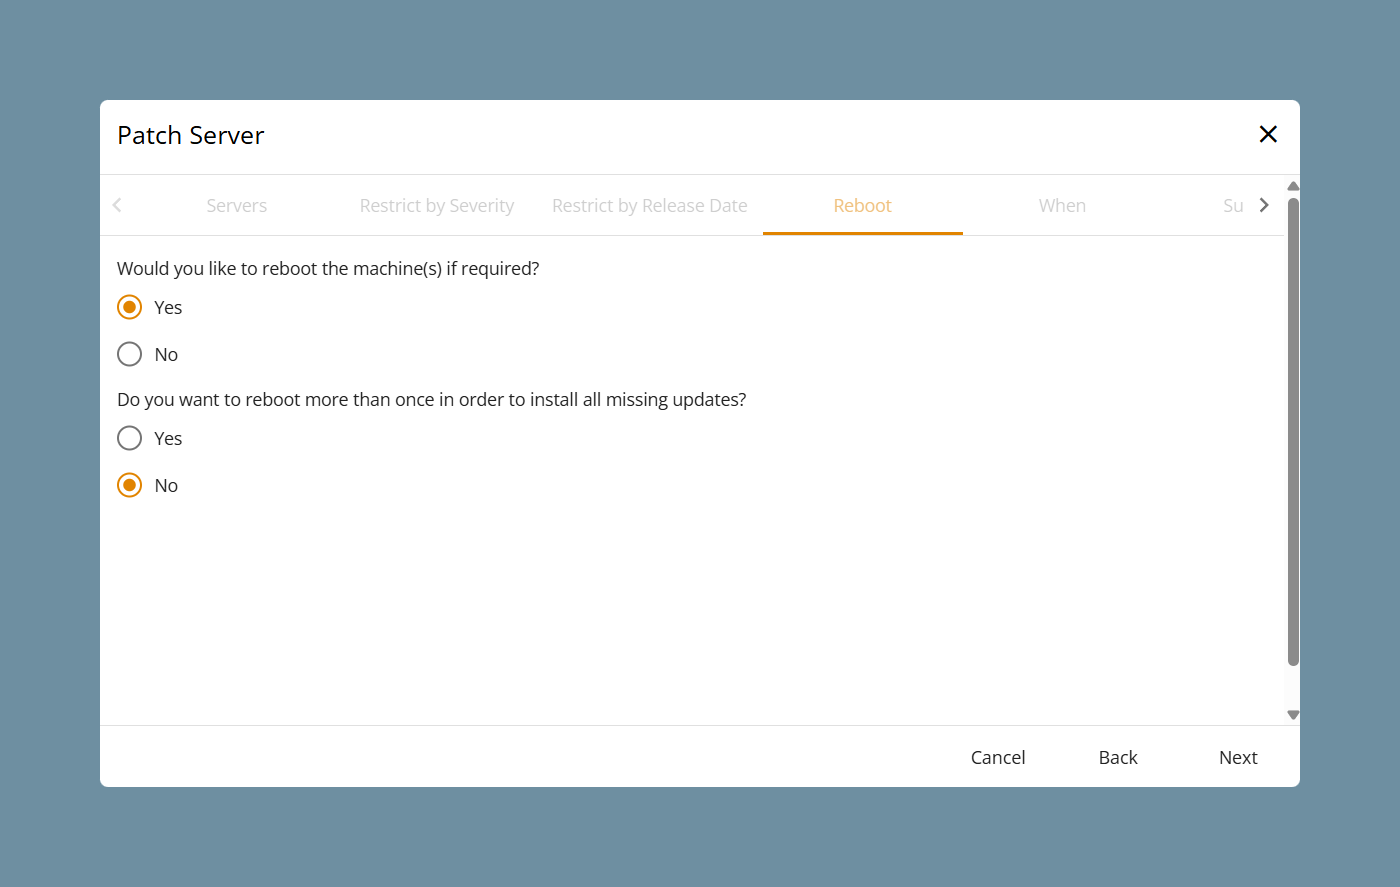Click the Cancel button
Viewport: 1400px width, 887px height.
pos(998,757)
